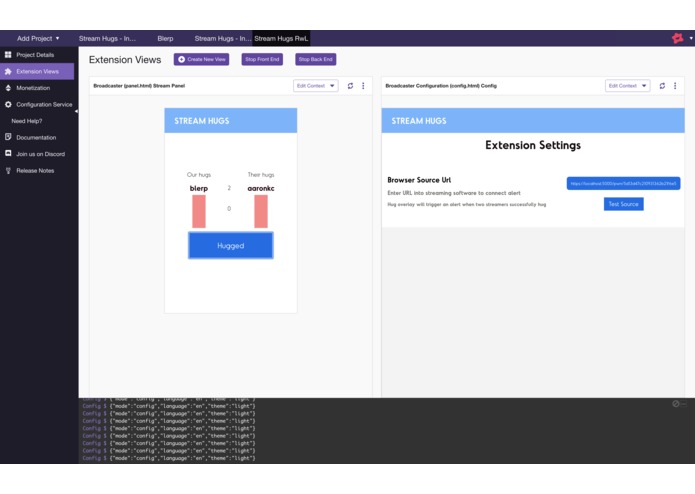Click the plus icon in Create New View
The image size is (695, 494).
click(181, 59)
